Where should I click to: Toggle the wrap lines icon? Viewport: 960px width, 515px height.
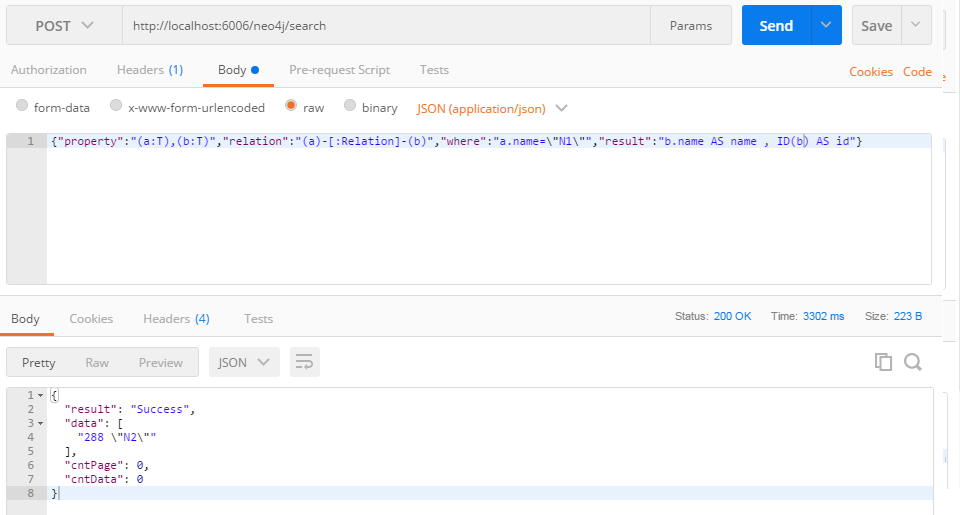304,363
